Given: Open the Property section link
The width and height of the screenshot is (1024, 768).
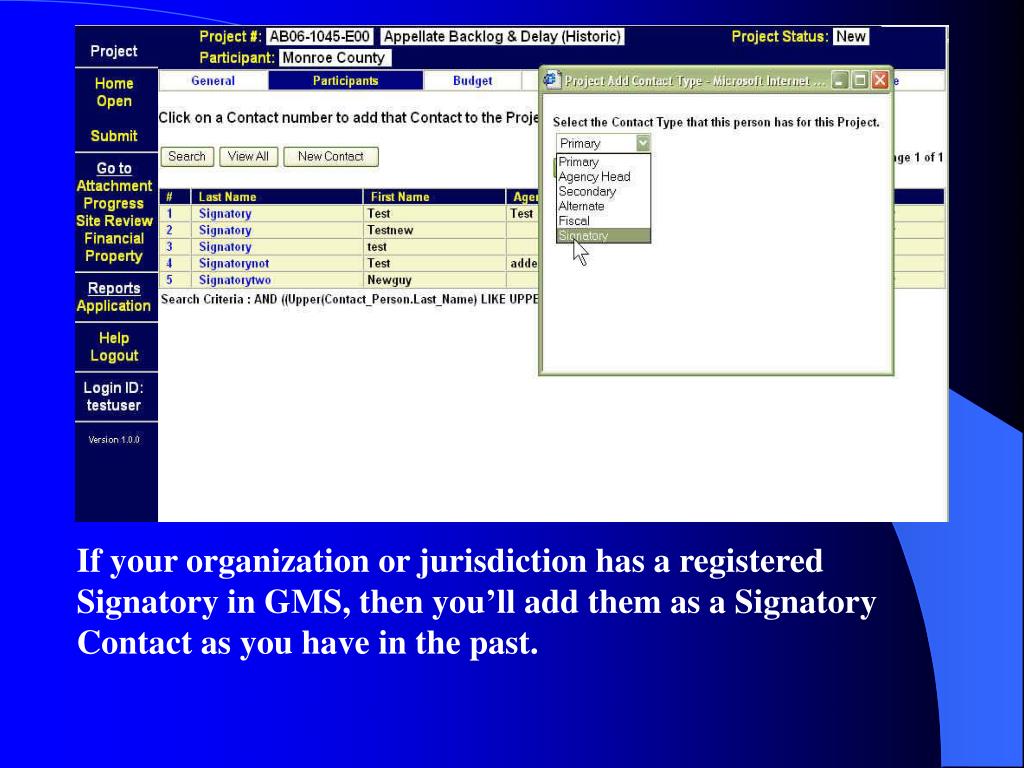Looking at the screenshot, I should click(114, 256).
